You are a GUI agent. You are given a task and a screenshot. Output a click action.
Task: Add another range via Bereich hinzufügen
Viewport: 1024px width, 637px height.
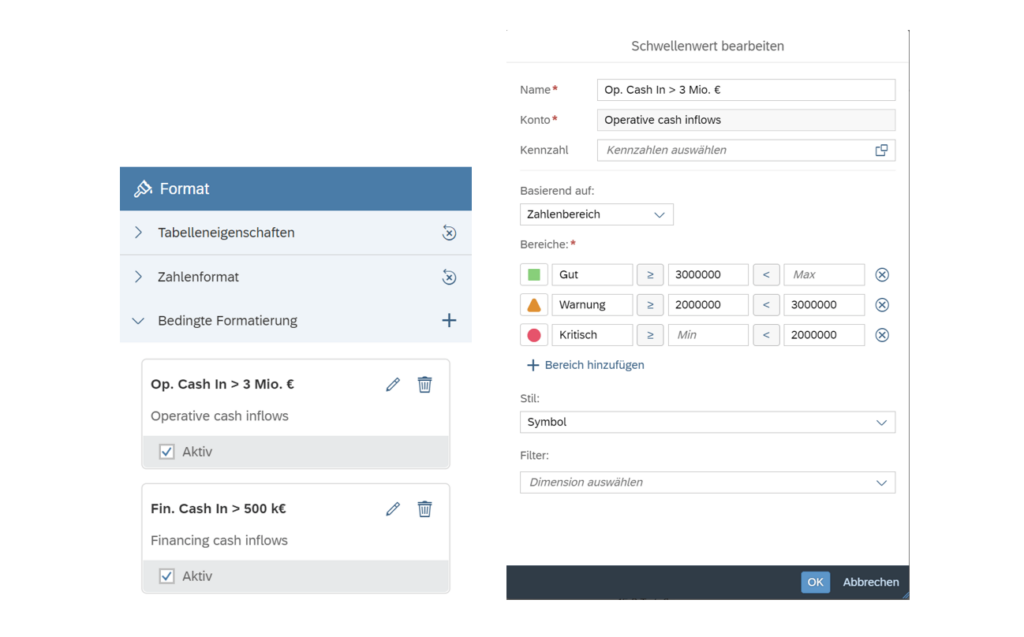tap(585, 365)
